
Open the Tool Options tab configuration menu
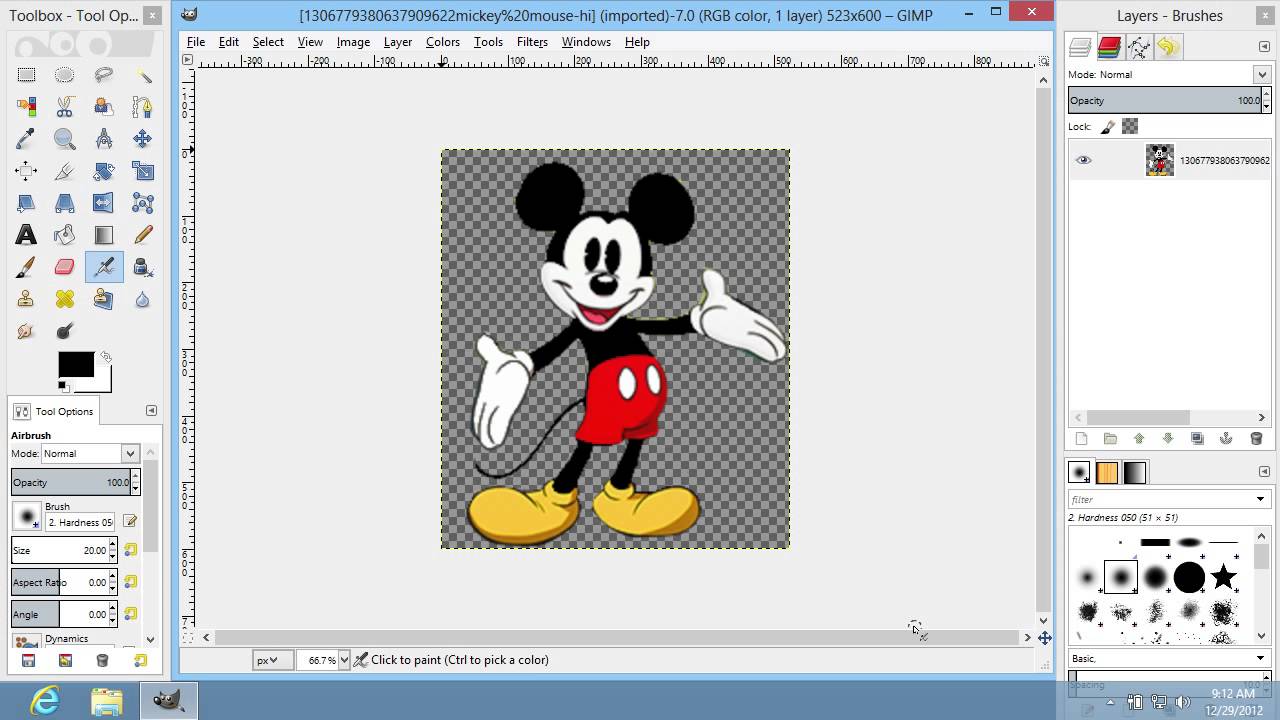(x=151, y=410)
